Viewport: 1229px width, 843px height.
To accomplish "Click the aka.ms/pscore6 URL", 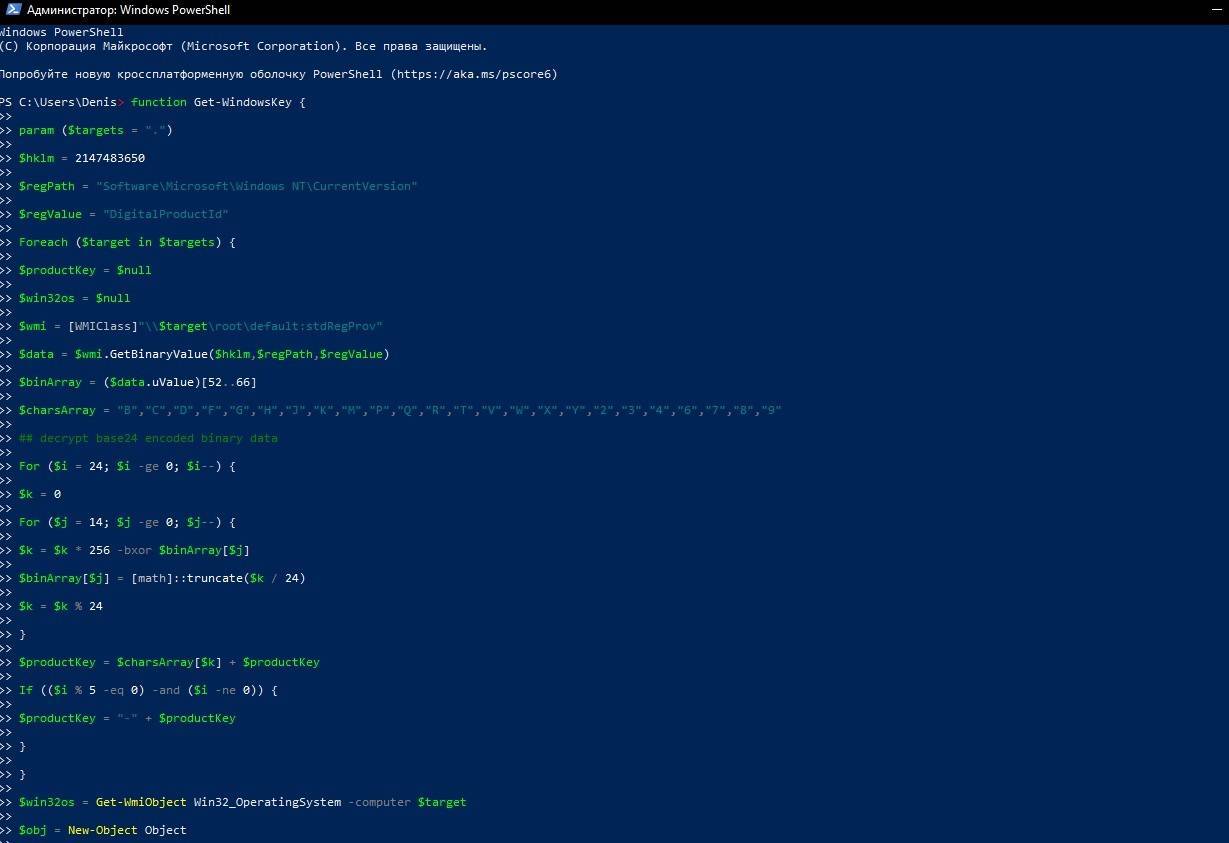I will [x=474, y=74].
